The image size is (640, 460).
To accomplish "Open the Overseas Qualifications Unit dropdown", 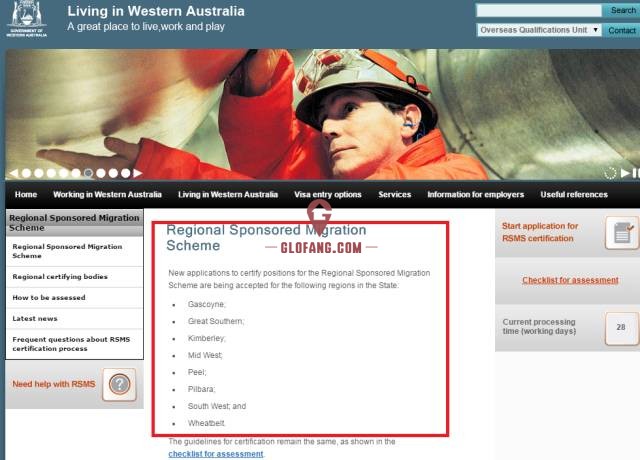I will [539, 30].
